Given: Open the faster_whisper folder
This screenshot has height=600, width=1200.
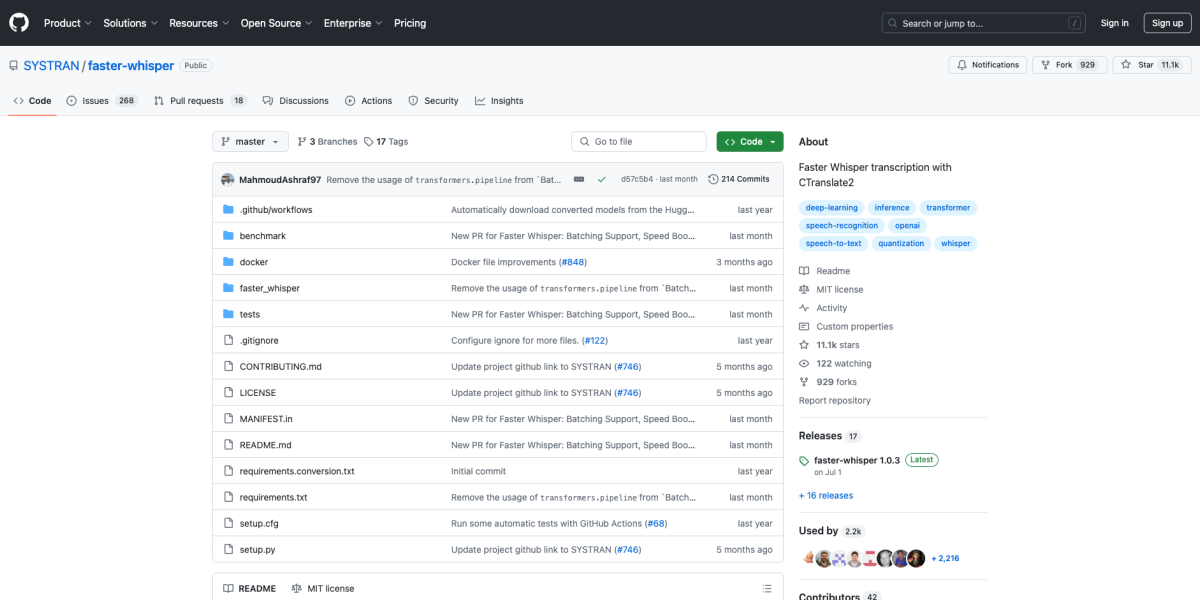Looking at the screenshot, I should pyautogui.click(x=269, y=288).
